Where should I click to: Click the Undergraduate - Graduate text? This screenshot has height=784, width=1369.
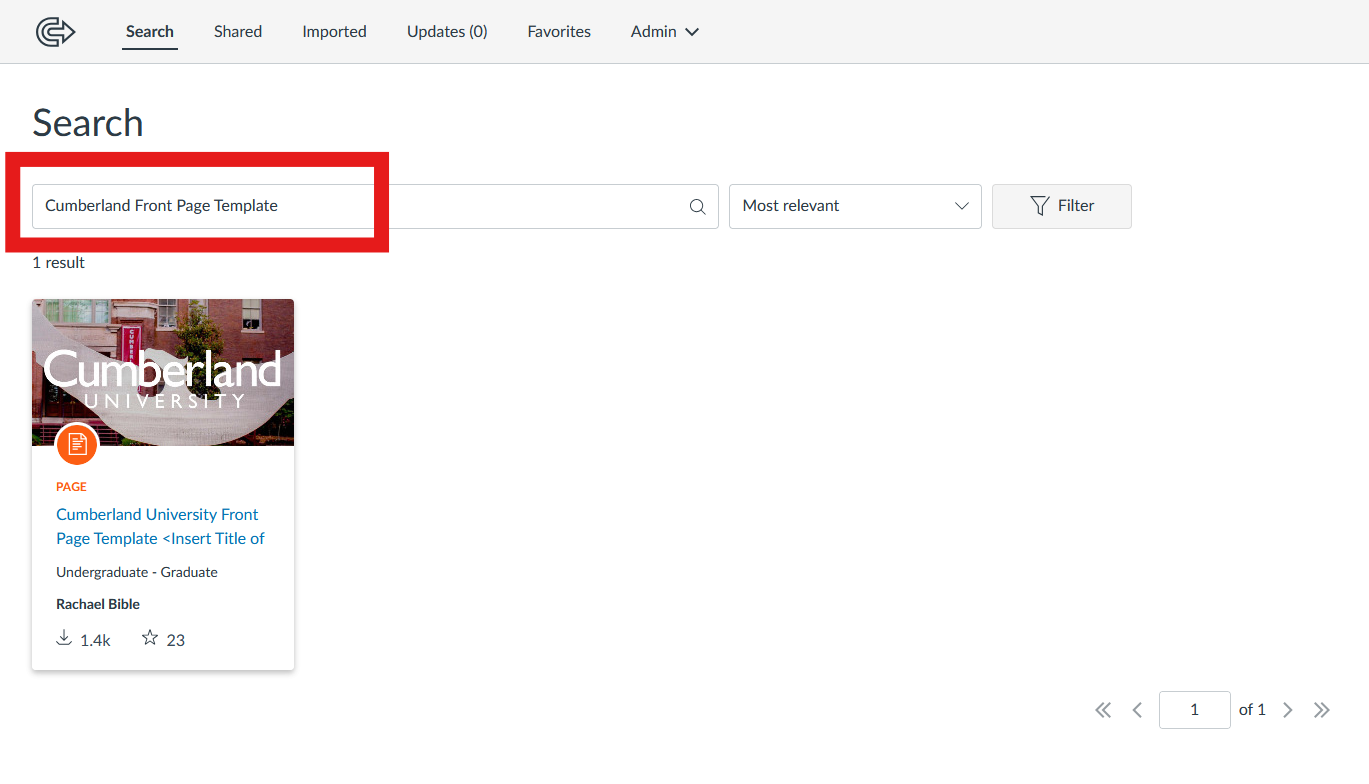click(x=137, y=572)
